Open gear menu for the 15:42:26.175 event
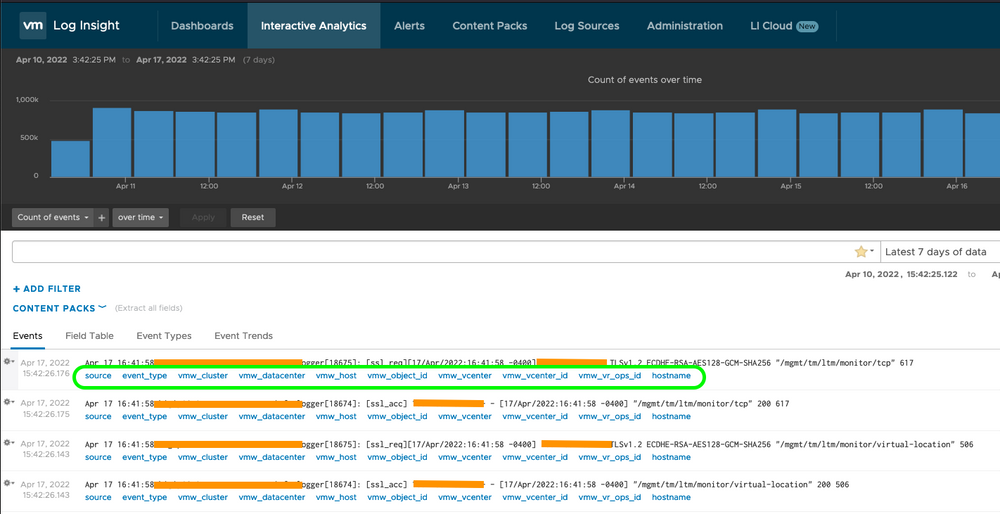1000x514 pixels. pos(10,402)
